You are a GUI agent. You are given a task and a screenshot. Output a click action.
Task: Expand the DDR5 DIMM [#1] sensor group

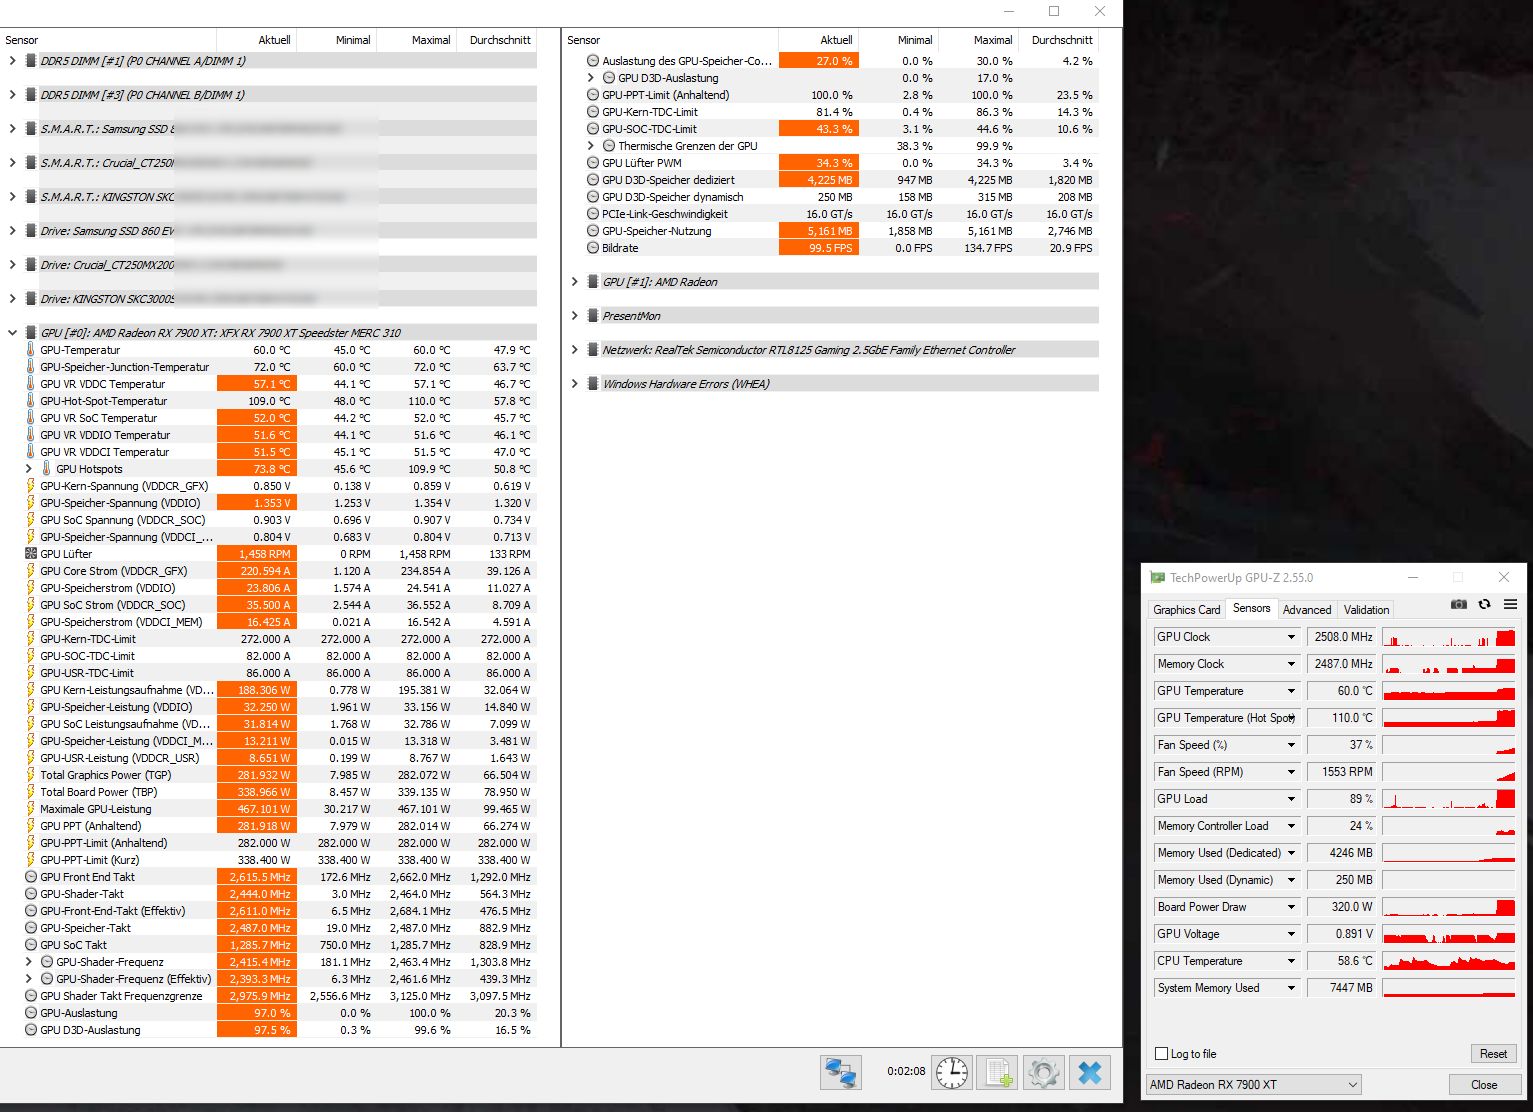[12, 61]
